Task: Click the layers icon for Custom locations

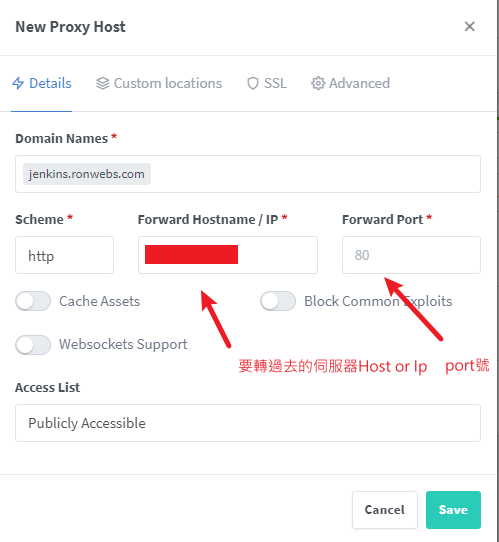Action: (103, 83)
